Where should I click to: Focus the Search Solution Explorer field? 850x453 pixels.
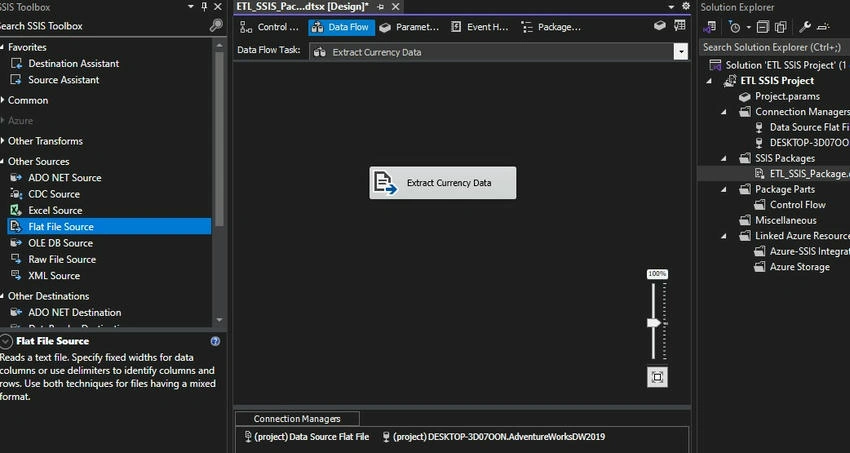tap(775, 47)
